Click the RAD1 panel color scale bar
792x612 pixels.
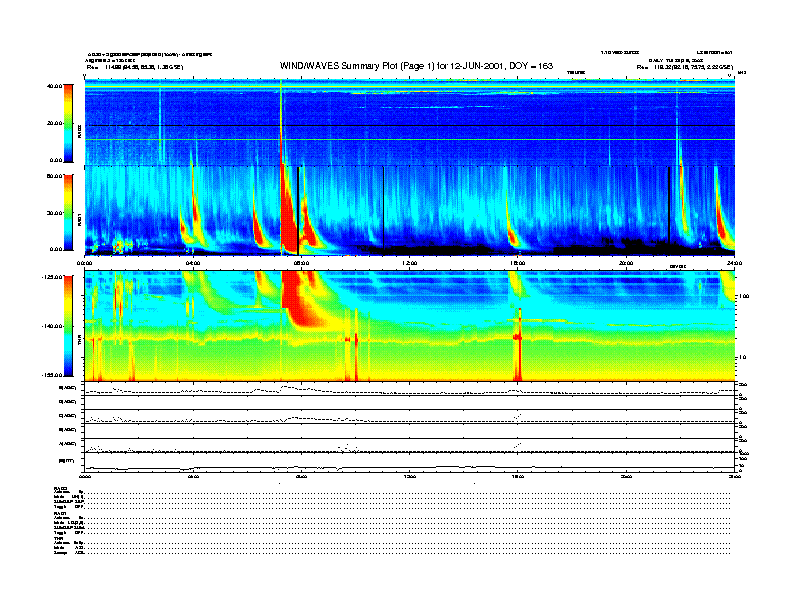click(x=68, y=213)
